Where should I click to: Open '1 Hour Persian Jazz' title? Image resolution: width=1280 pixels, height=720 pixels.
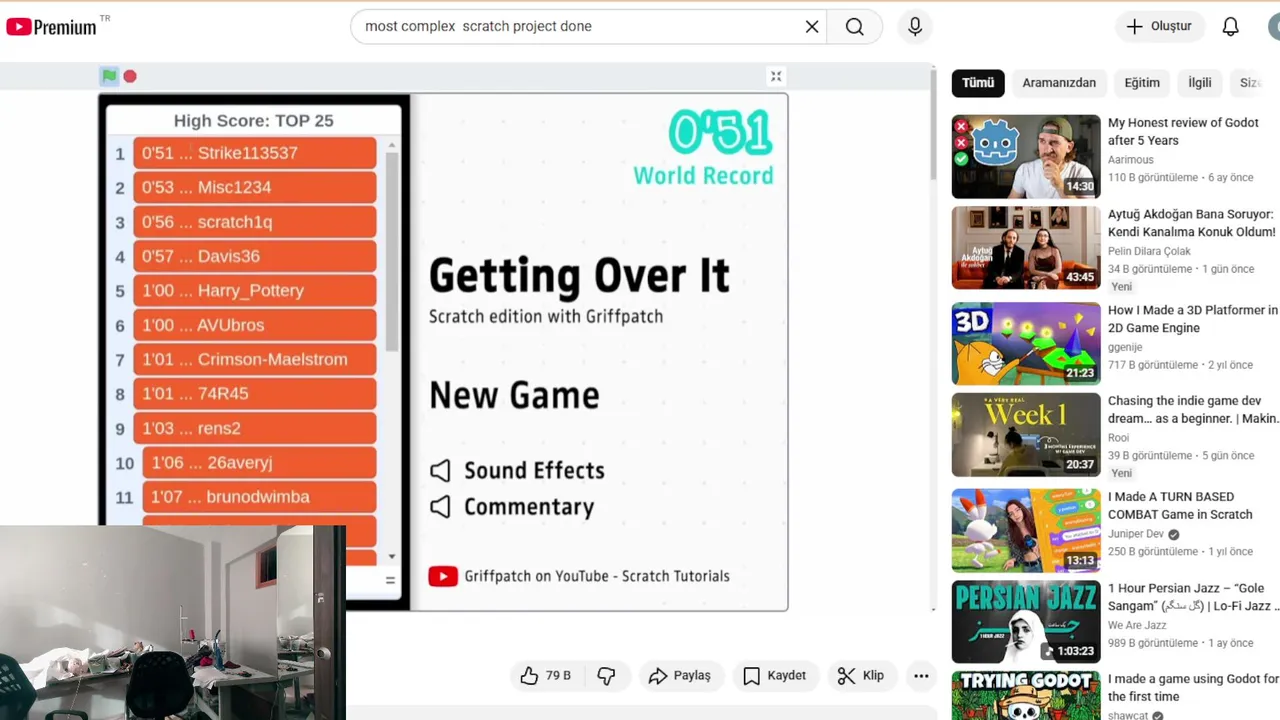[x=1191, y=597]
